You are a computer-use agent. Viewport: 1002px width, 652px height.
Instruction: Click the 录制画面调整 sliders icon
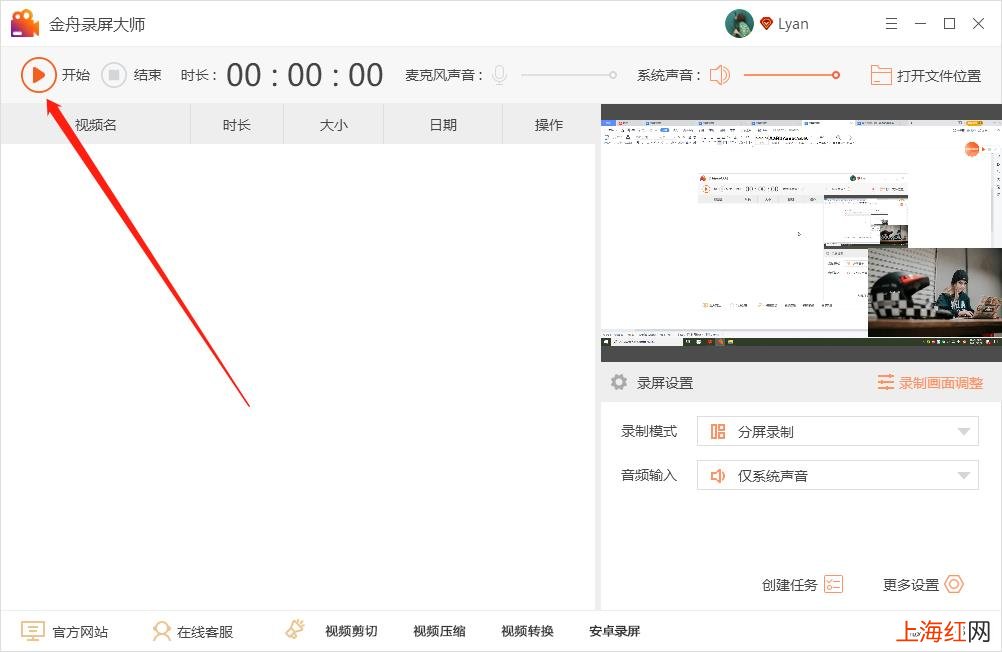886,382
